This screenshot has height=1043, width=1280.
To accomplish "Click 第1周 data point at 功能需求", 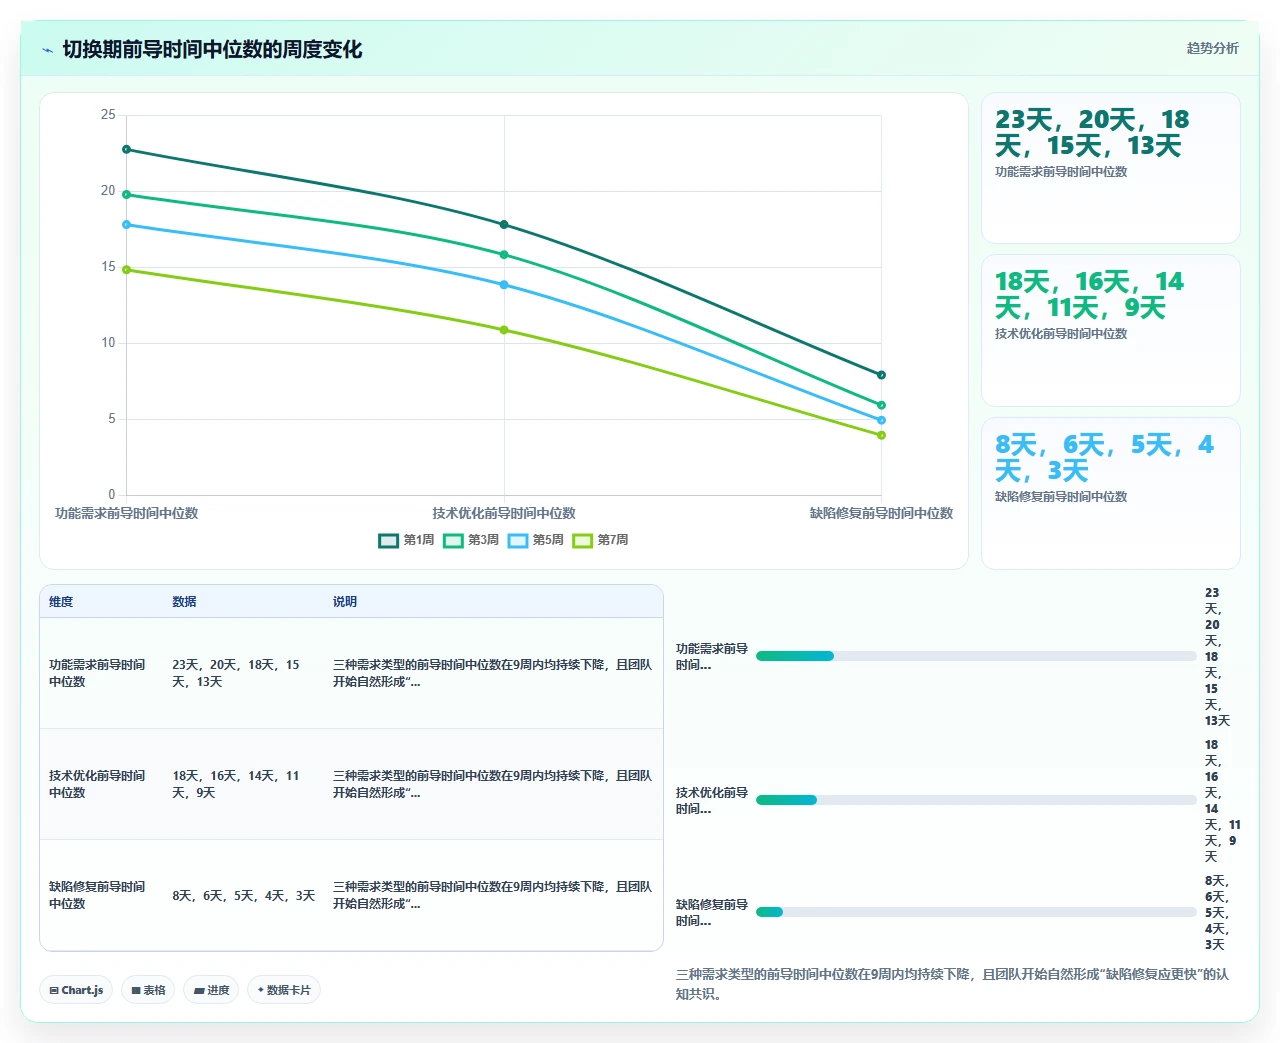I will 126,150.
